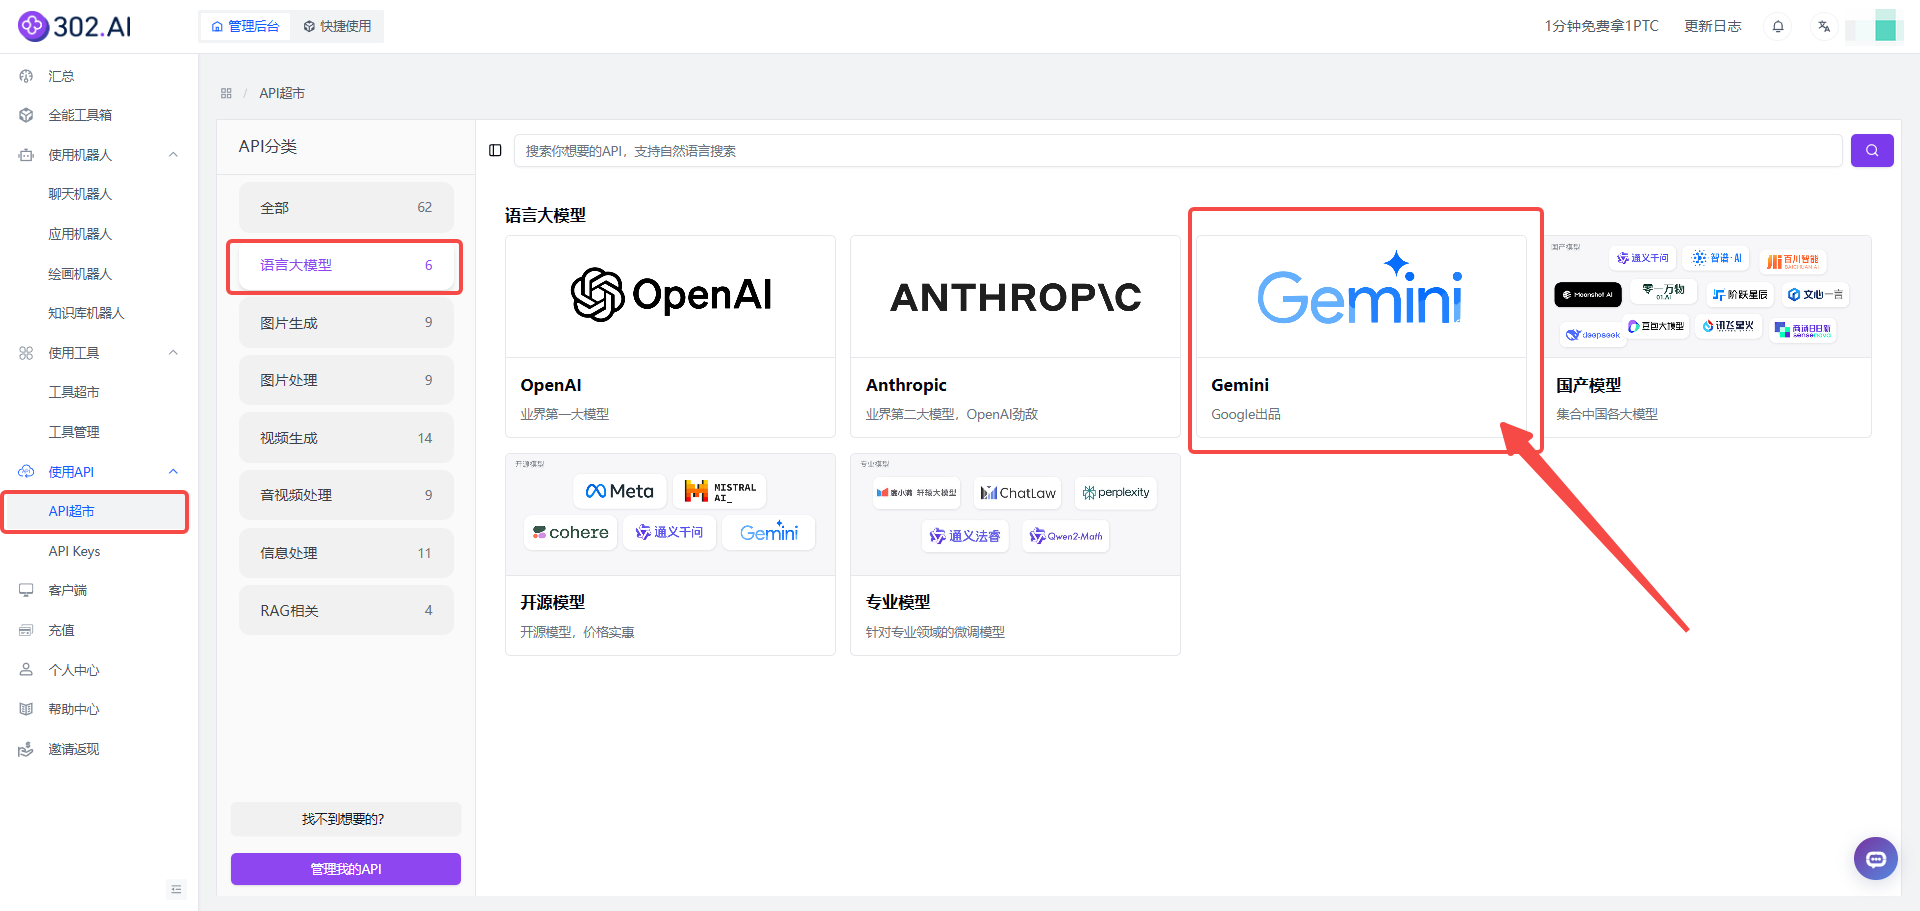Select the 图片生成 category
The height and width of the screenshot is (911, 1920).
click(346, 323)
